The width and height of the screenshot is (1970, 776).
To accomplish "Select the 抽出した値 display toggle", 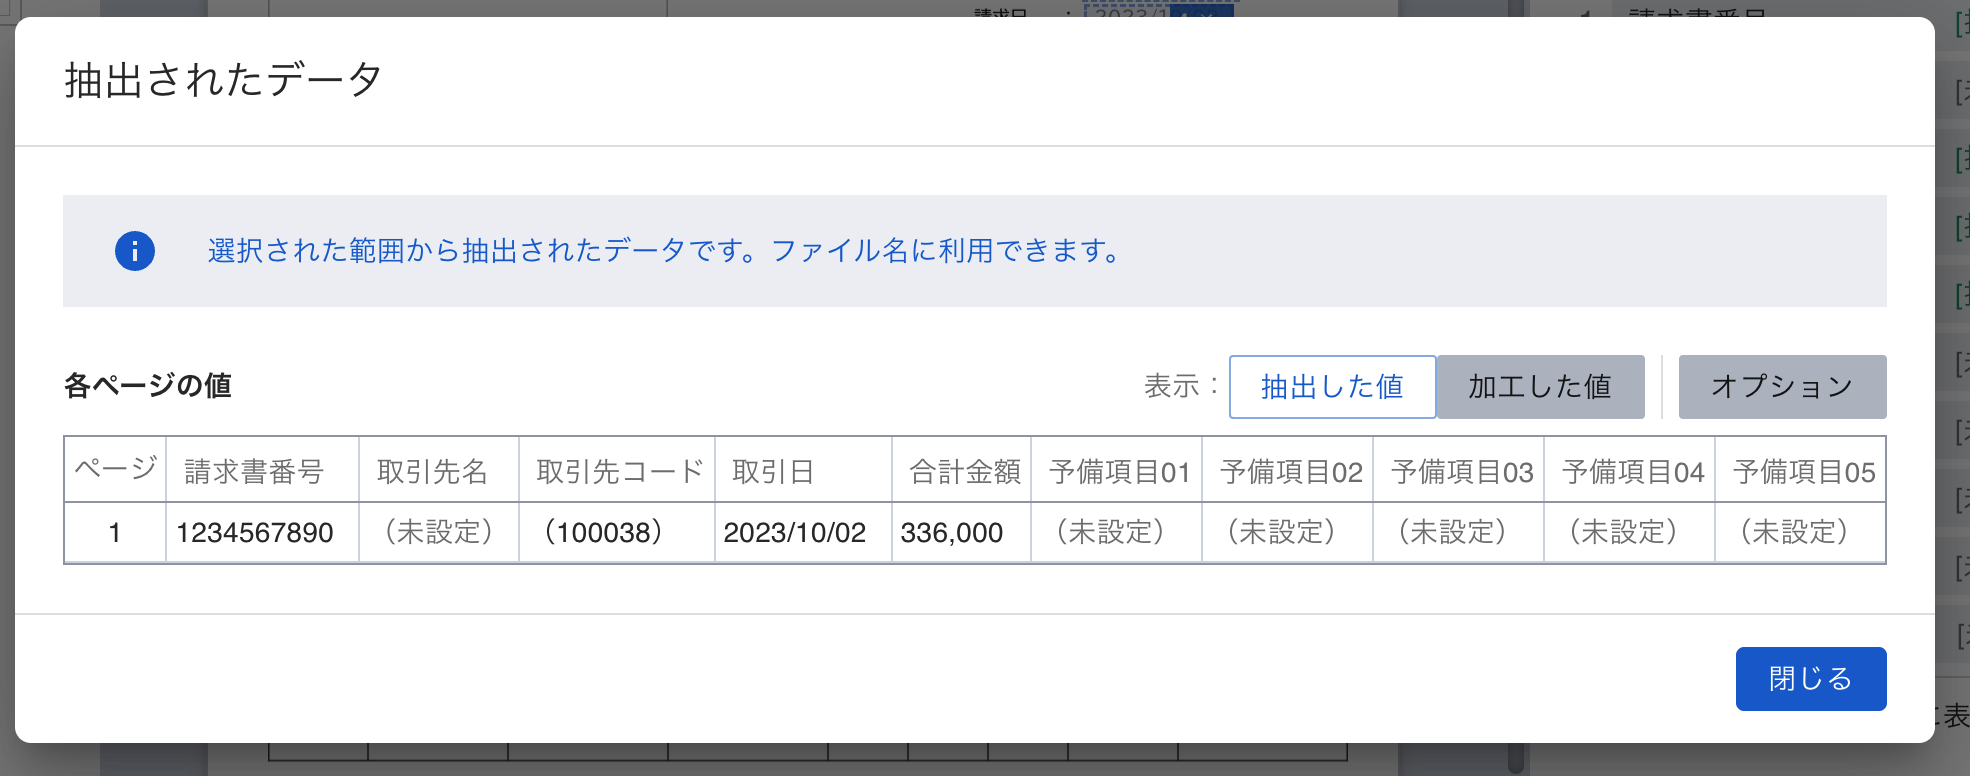I will pyautogui.click(x=1332, y=387).
